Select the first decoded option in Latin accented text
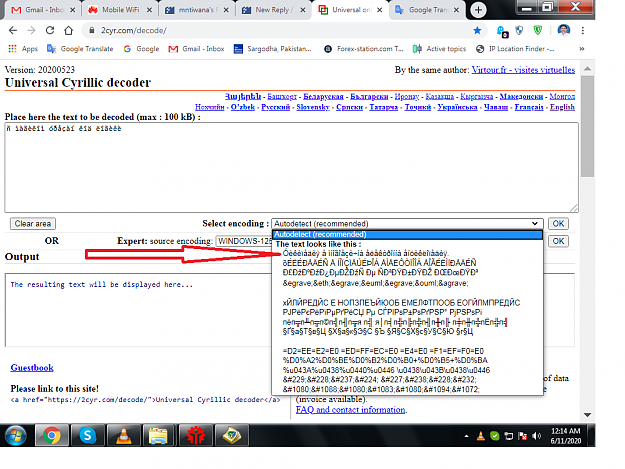625x469 pixels. pyautogui.click(x=366, y=253)
